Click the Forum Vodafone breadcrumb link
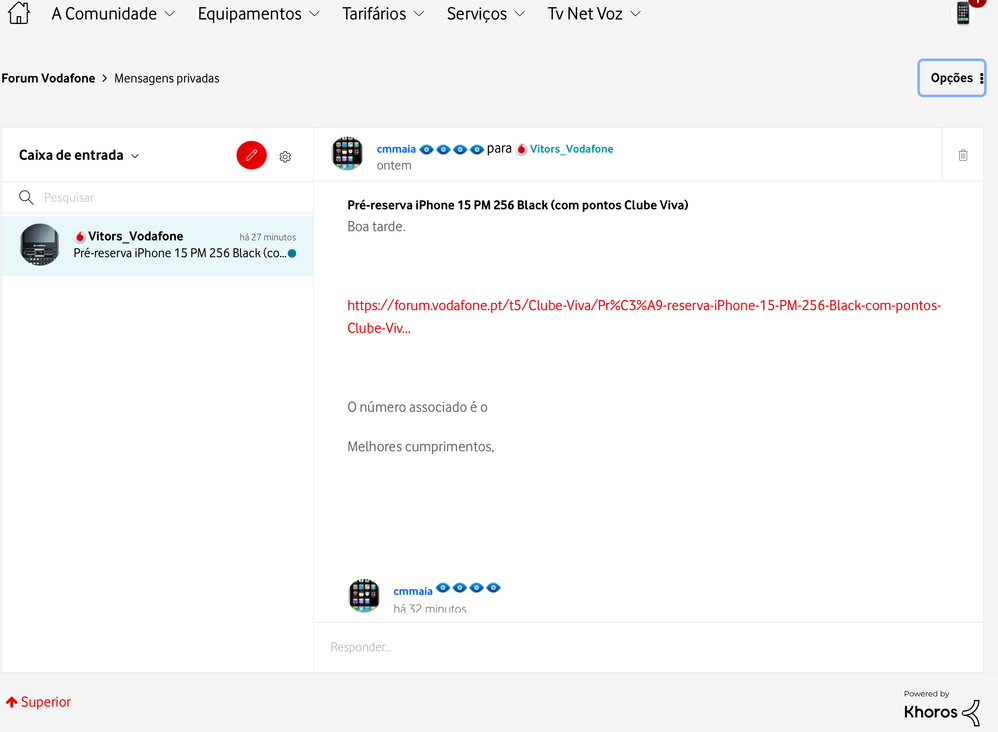 48,78
